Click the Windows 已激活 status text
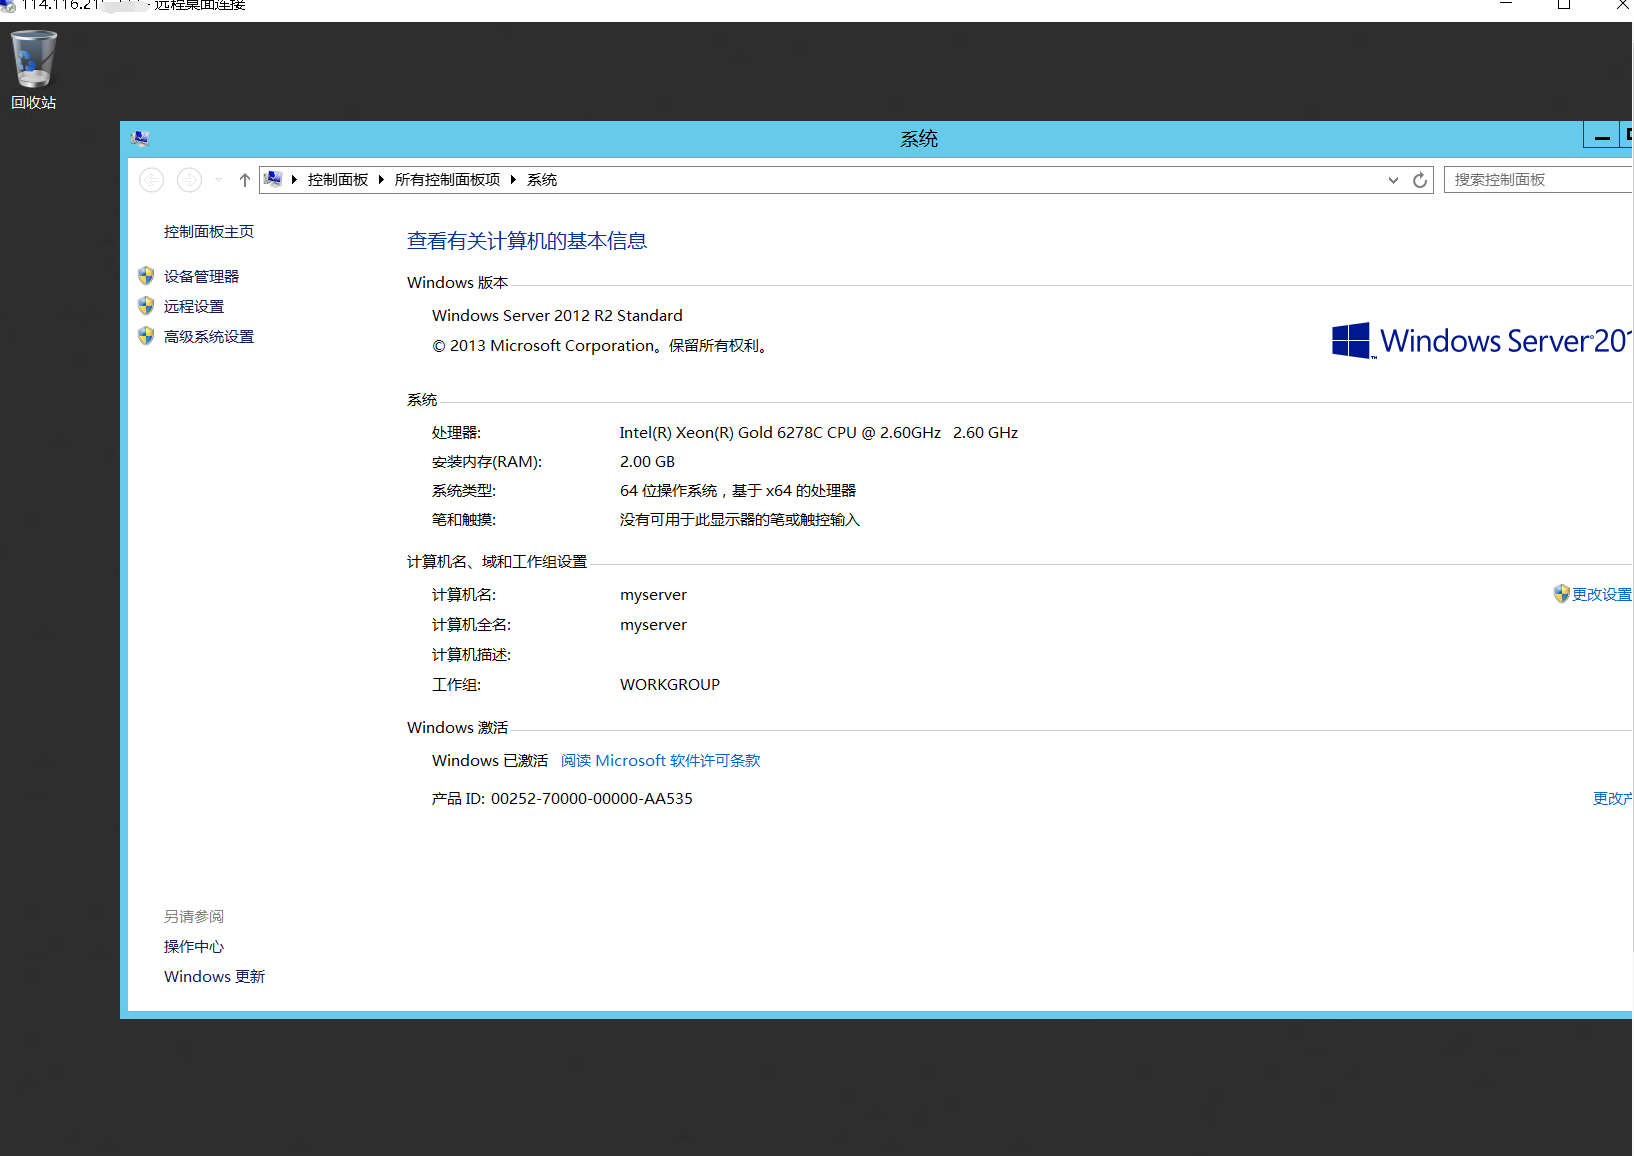 pyautogui.click(x=490, y=761)
